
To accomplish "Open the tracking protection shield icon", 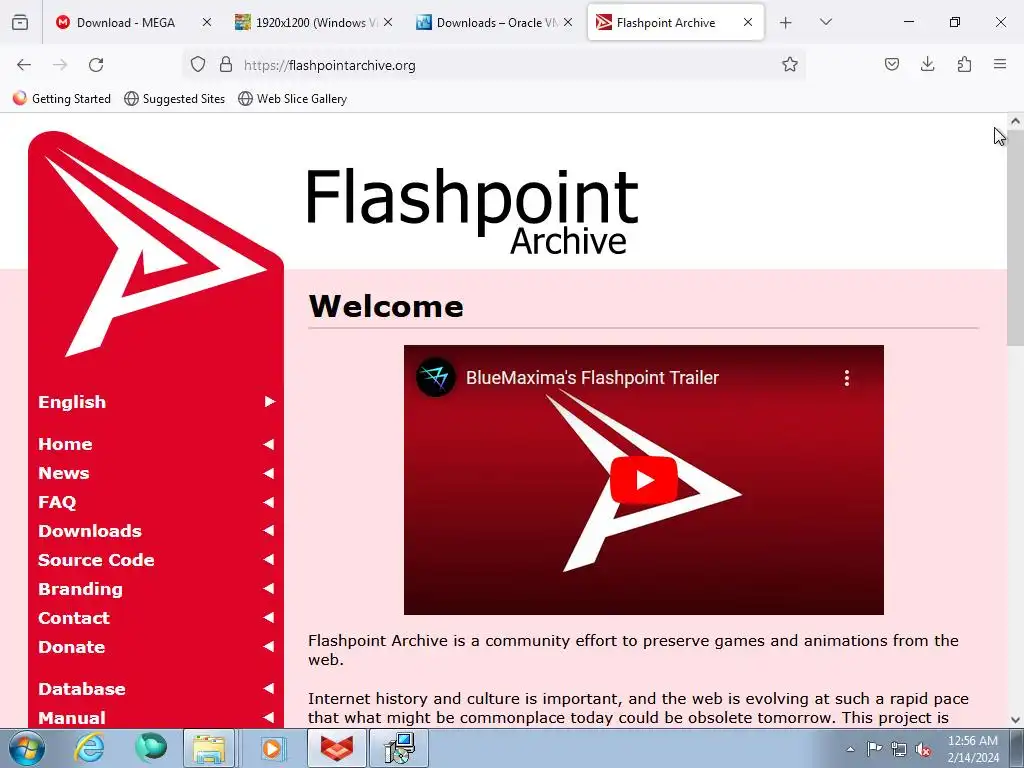I will point(198,65).
